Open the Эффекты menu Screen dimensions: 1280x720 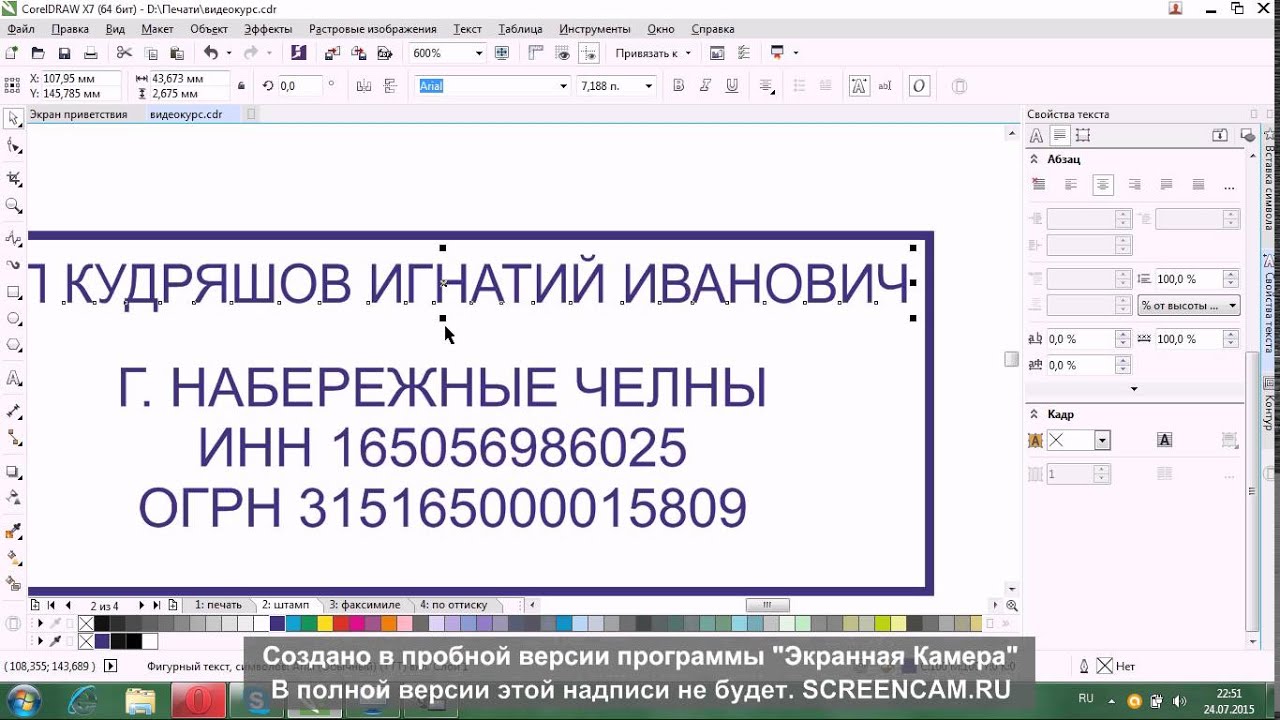tap(268, 29)
